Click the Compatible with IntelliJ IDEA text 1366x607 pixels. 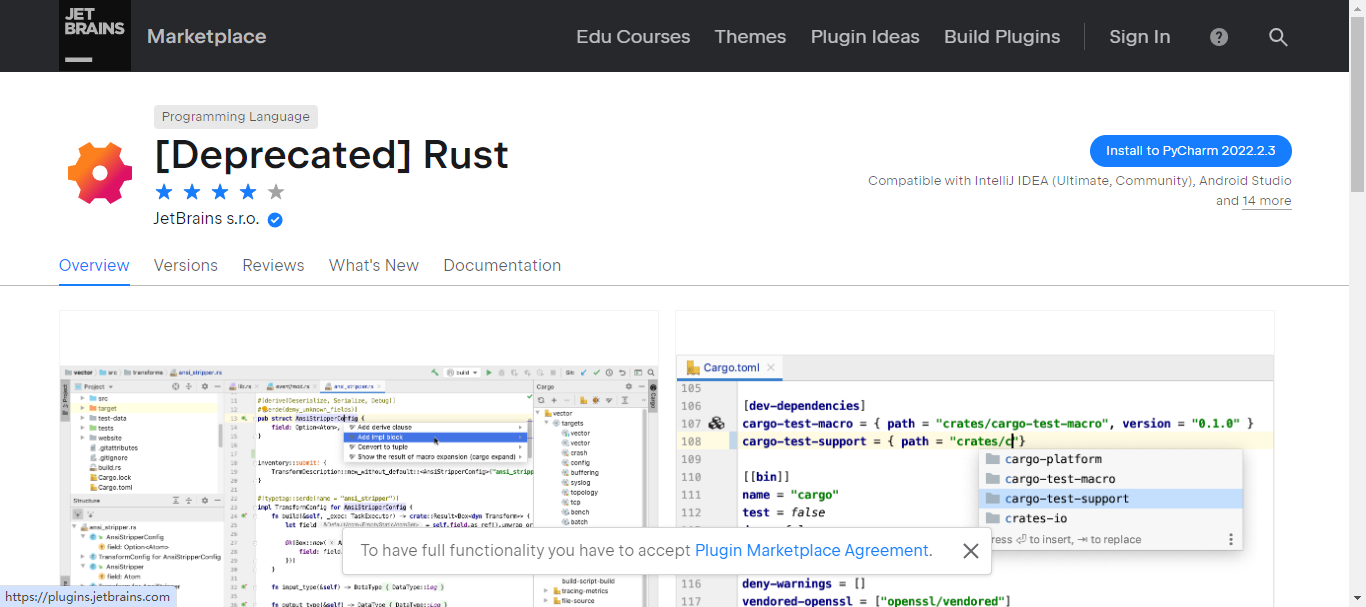(1080, 181)
